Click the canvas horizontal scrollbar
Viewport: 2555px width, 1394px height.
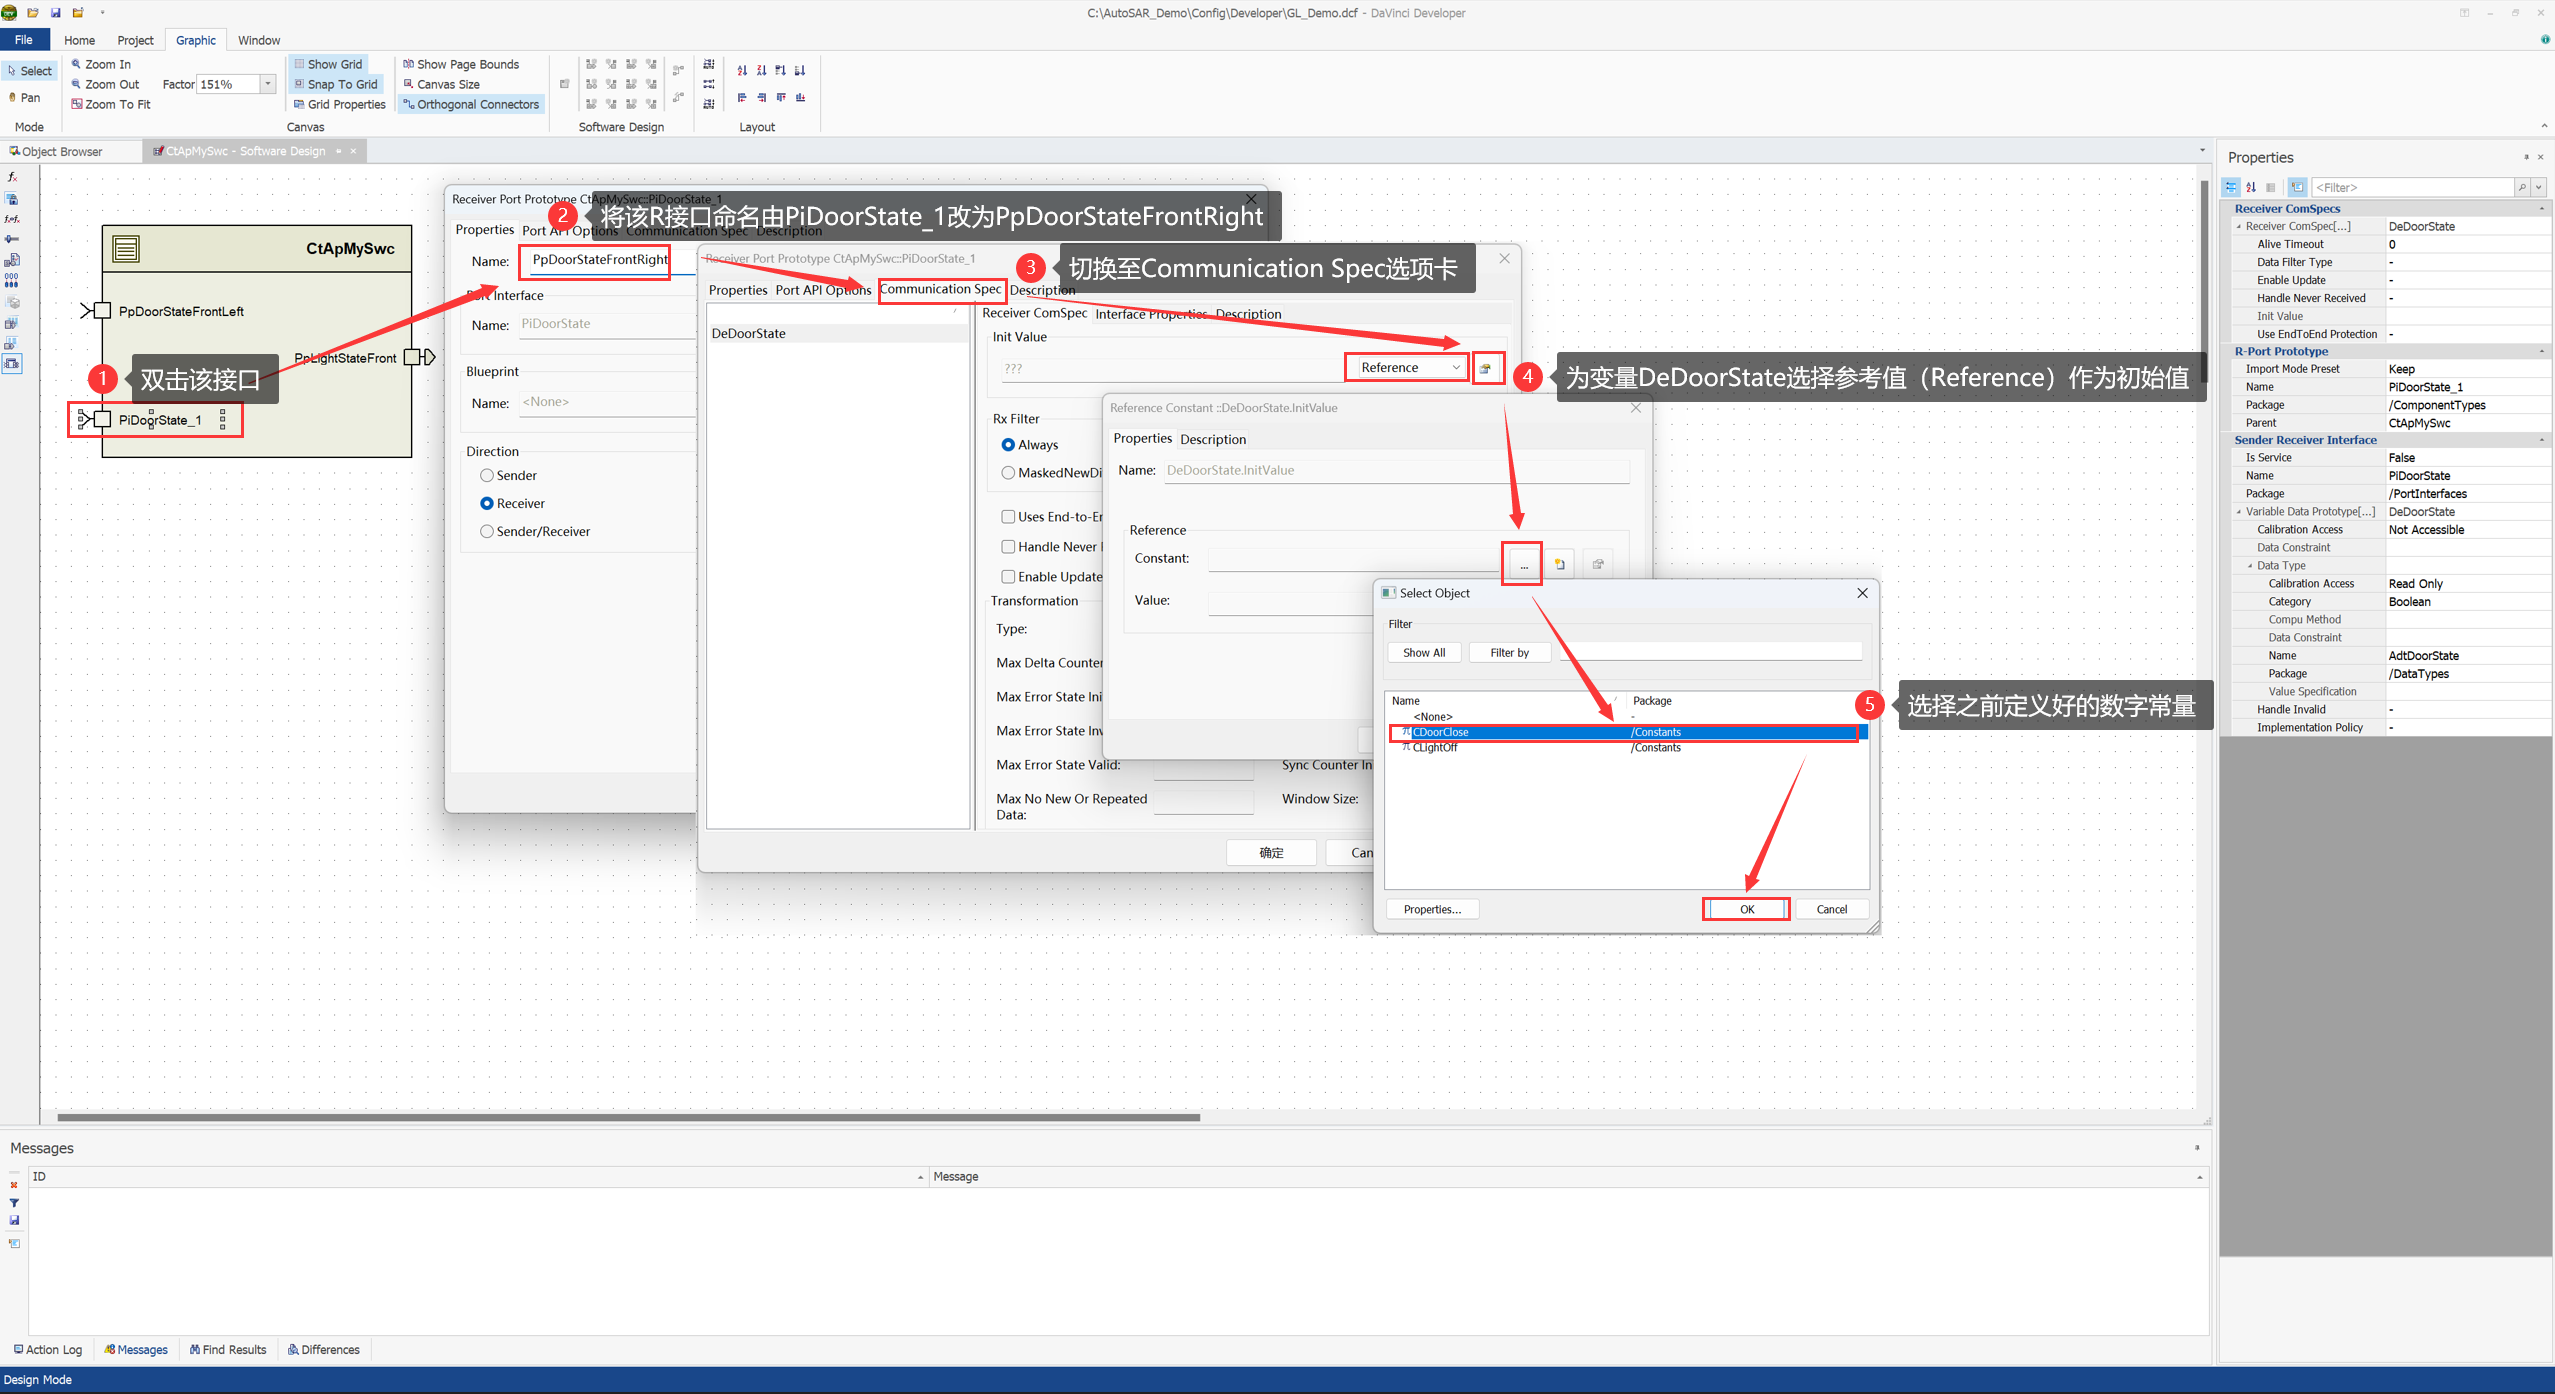tap(628, 1117)
